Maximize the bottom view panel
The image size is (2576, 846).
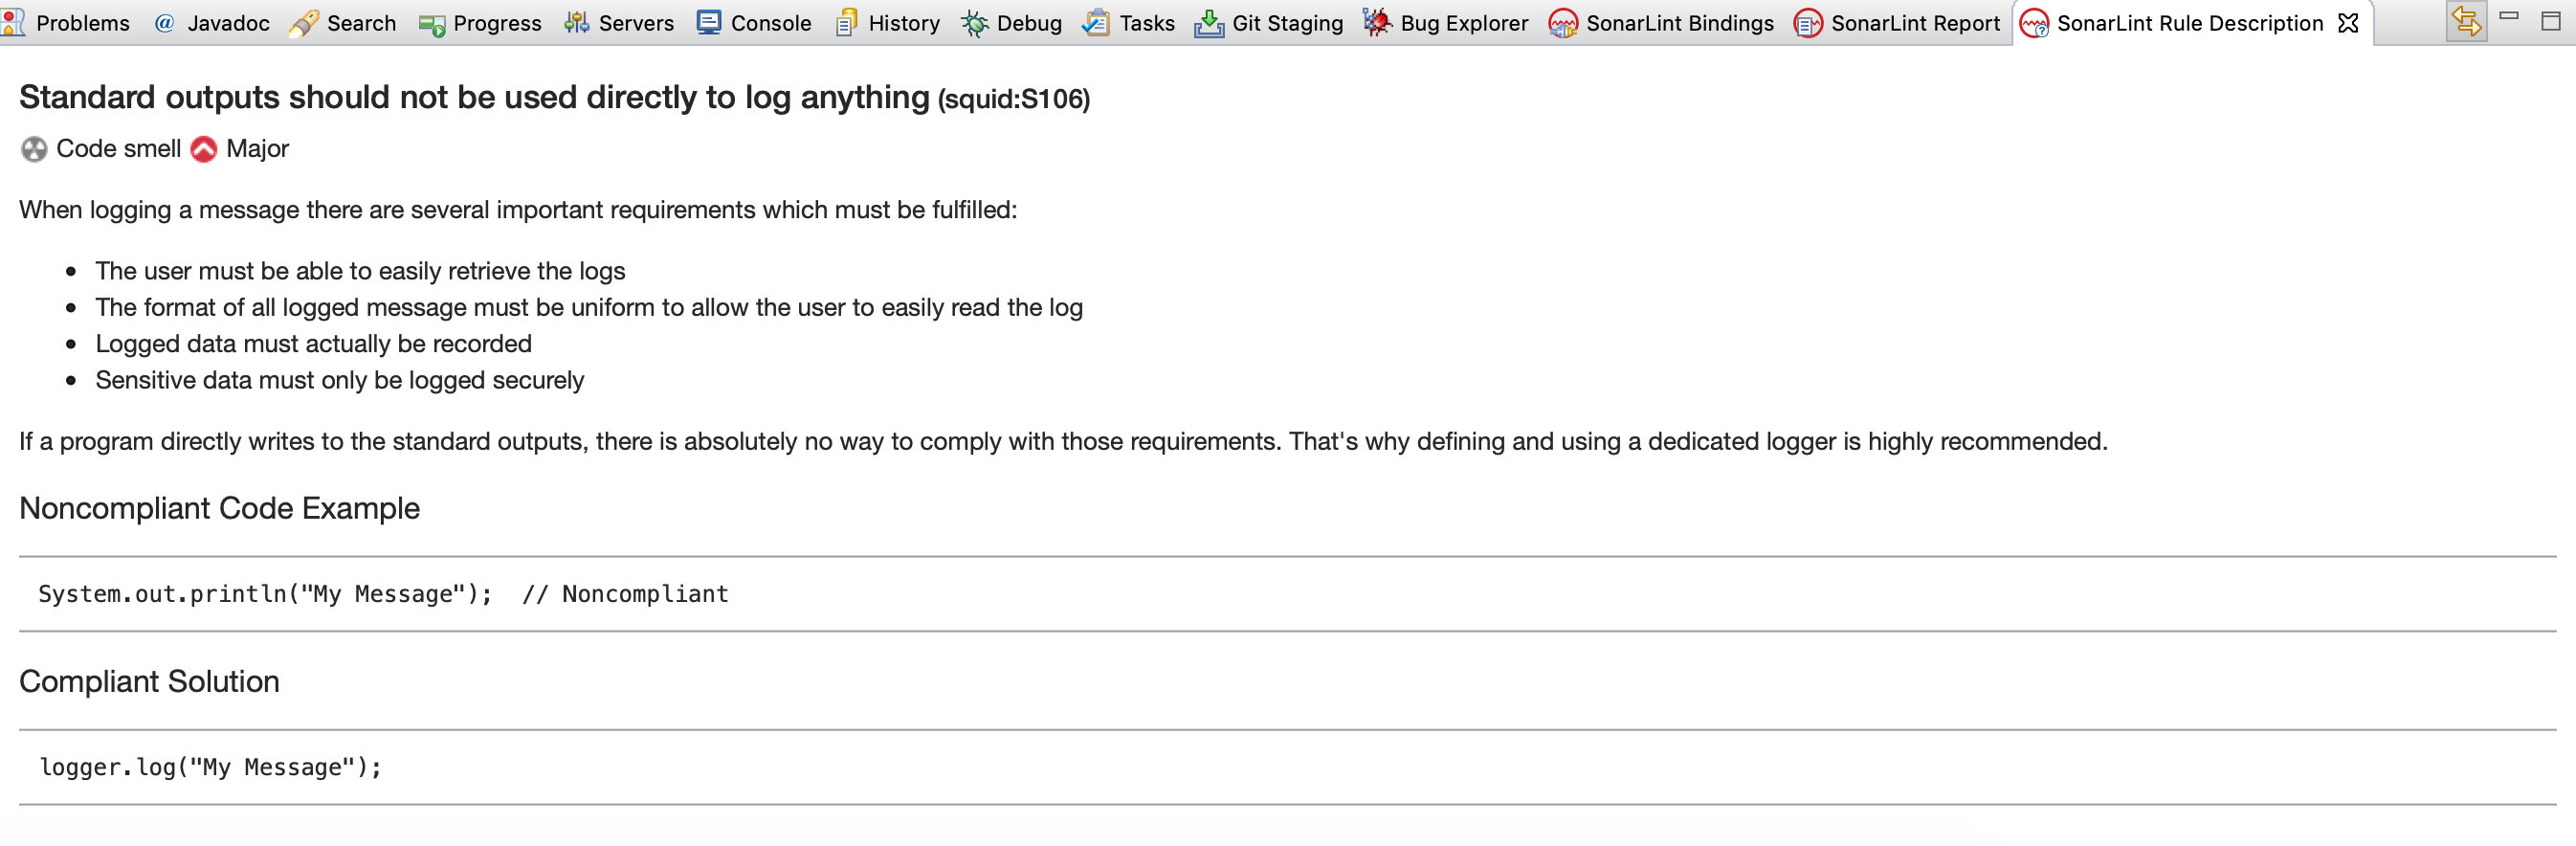point(2551,20)
